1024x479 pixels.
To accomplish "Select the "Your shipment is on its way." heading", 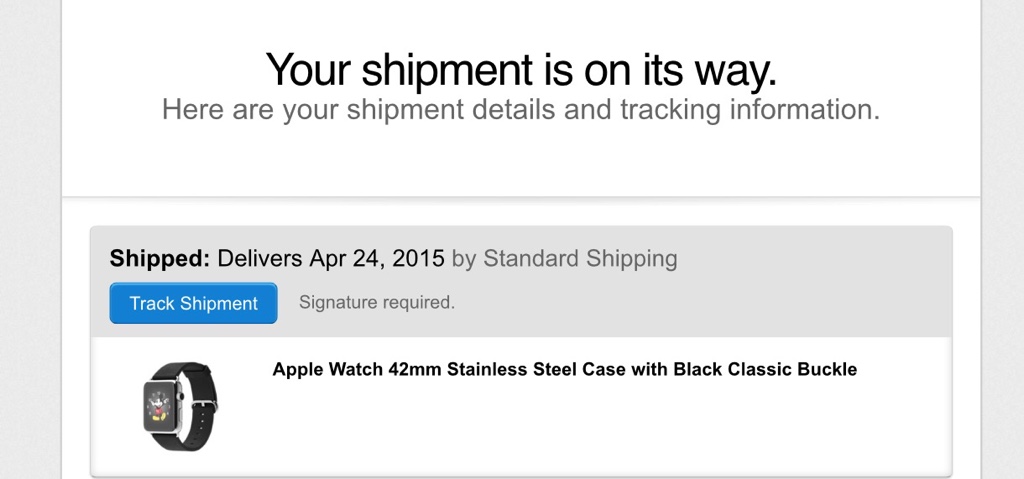I will pyautogui.click(x=521, y=70).
